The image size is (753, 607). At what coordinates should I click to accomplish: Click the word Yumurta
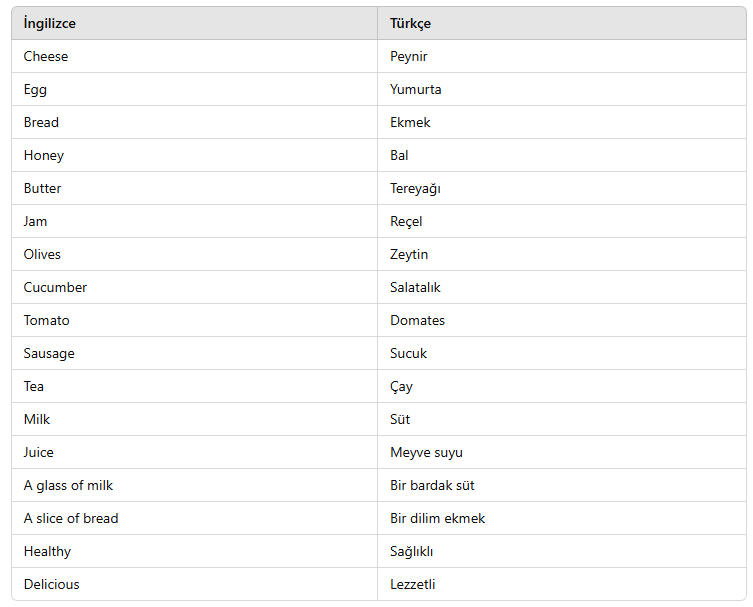(x=415, y=89)
